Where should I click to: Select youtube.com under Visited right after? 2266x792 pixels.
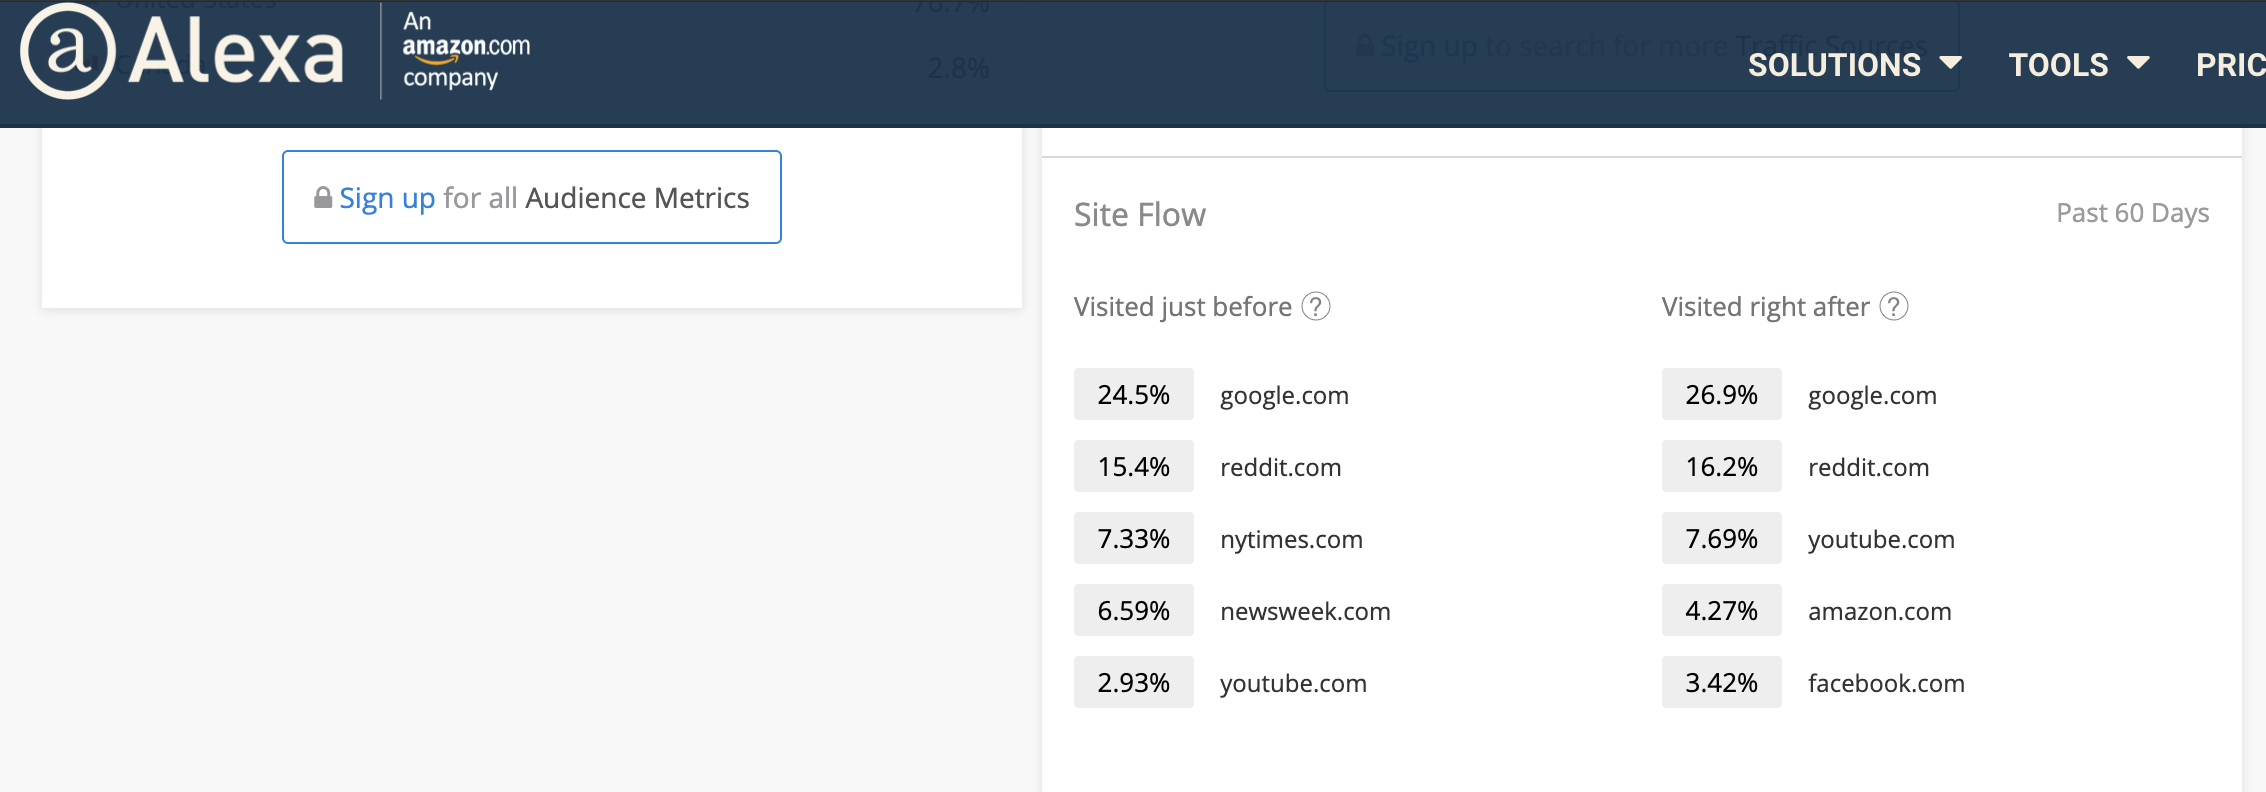(x=1881, y=540)
